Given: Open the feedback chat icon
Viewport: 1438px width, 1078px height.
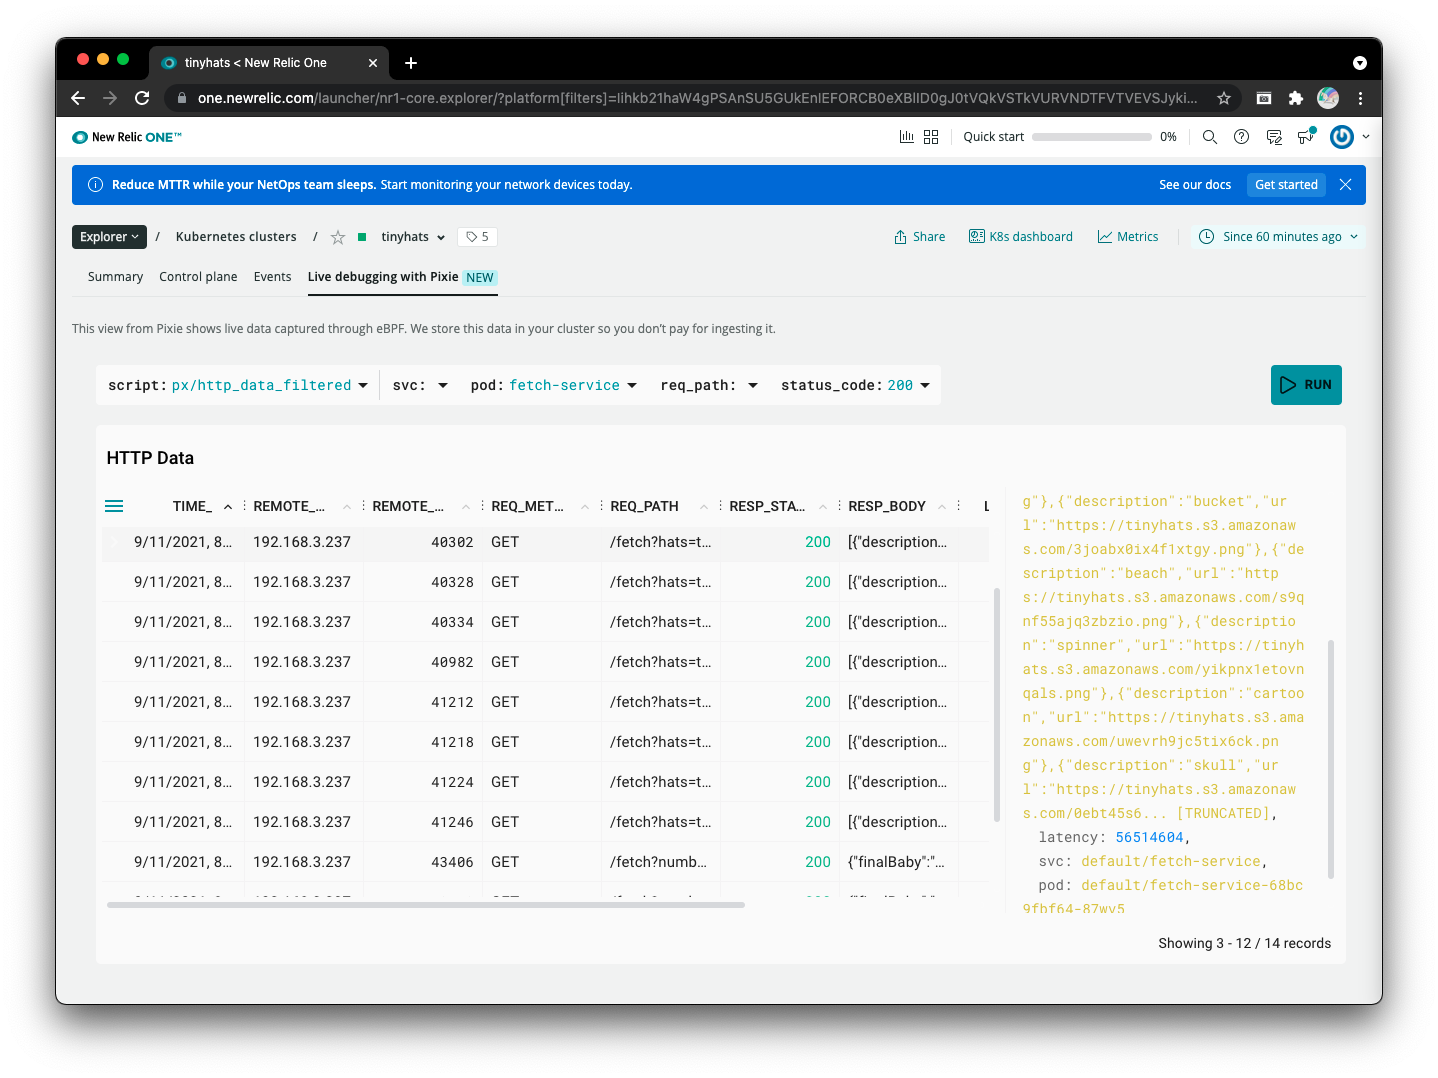Looking at the screenshot, I should [1274, 137].
